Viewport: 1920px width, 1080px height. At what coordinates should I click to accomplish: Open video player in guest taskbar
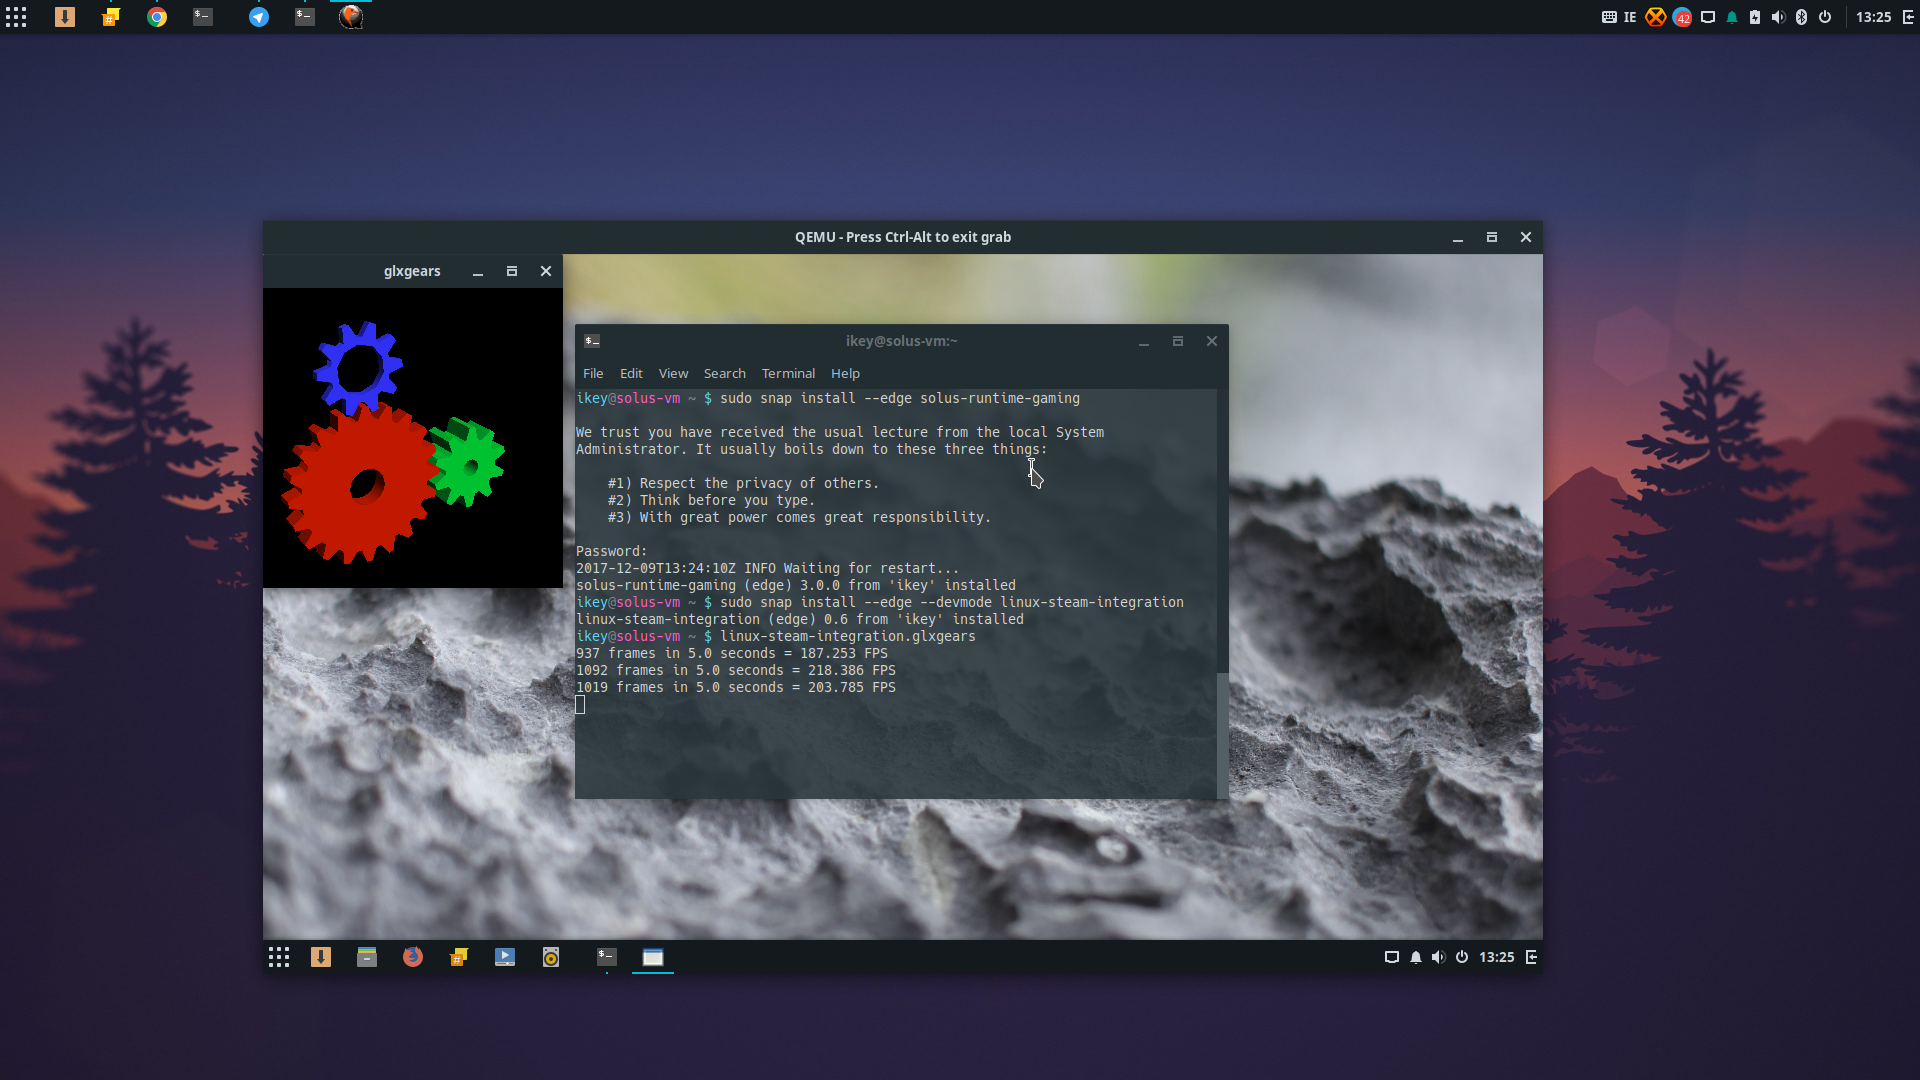click(505, 957)
